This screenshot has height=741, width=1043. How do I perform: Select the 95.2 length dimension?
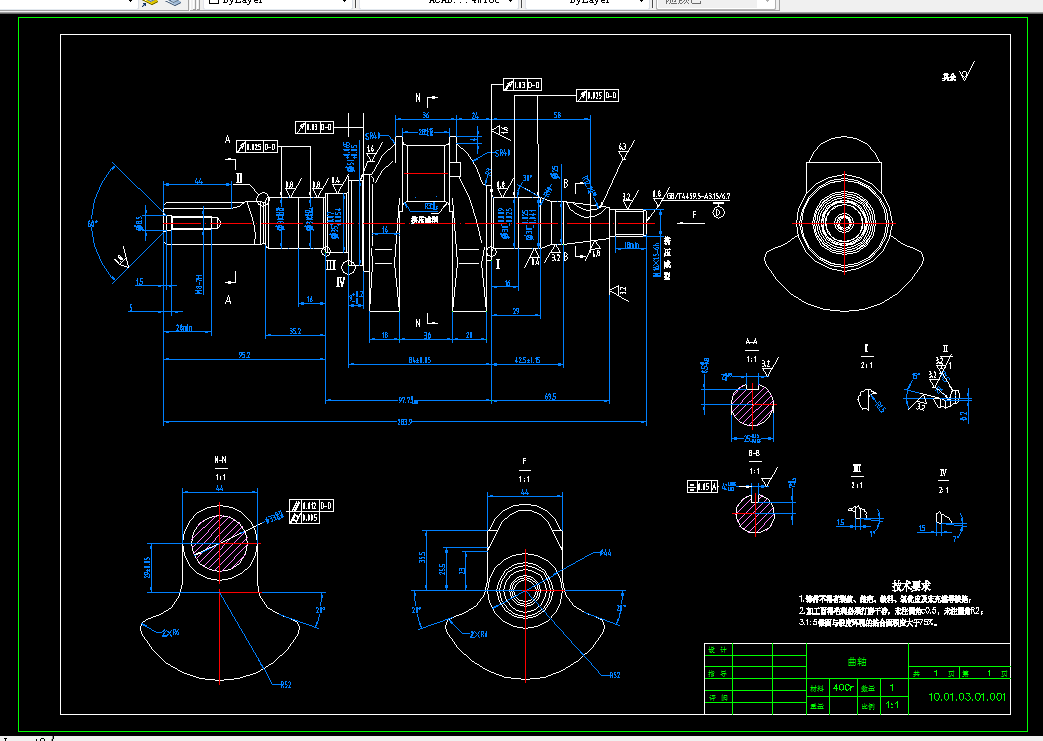pos(244,355)
